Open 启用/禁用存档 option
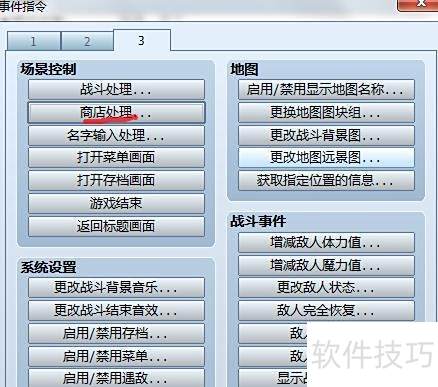Screen dimensions: 438x387 [116, 333]
